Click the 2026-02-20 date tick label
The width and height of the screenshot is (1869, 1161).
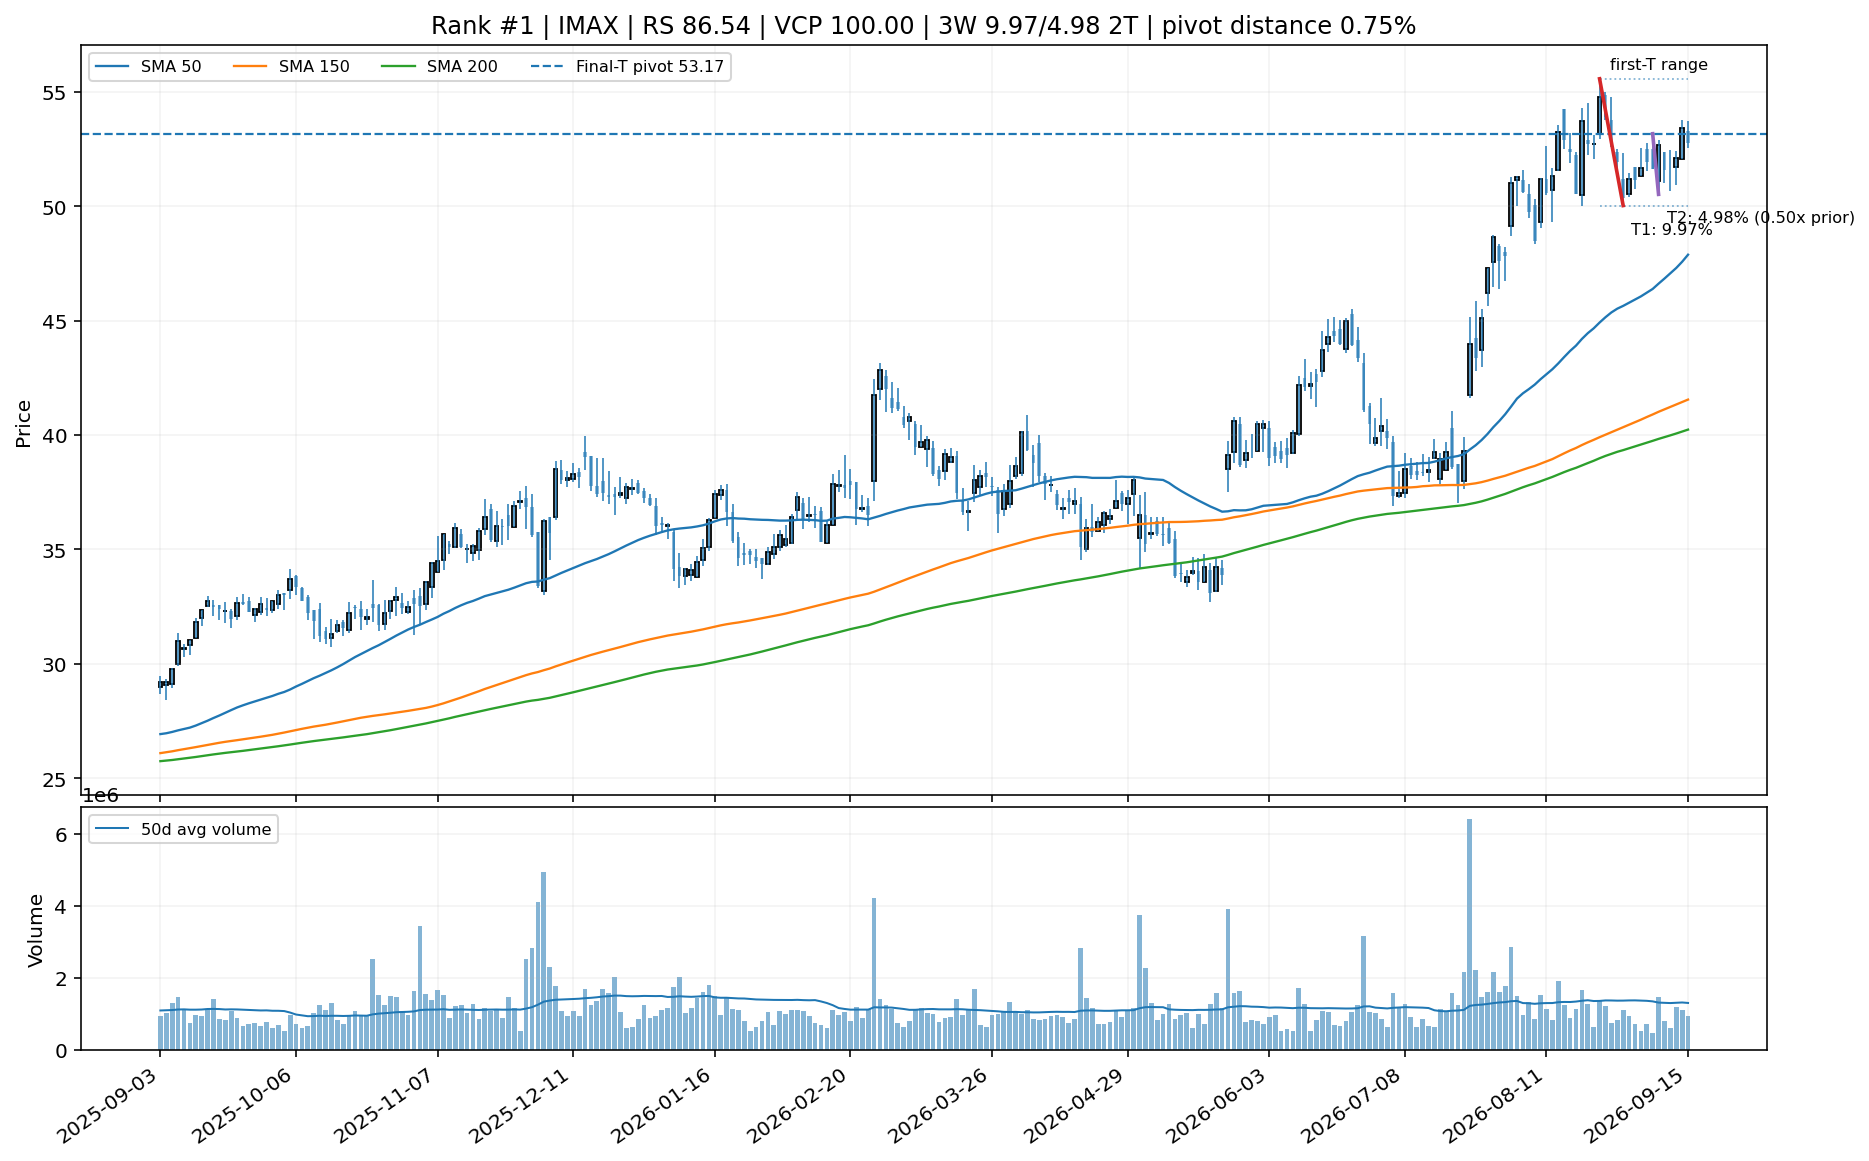point(799,1105)
